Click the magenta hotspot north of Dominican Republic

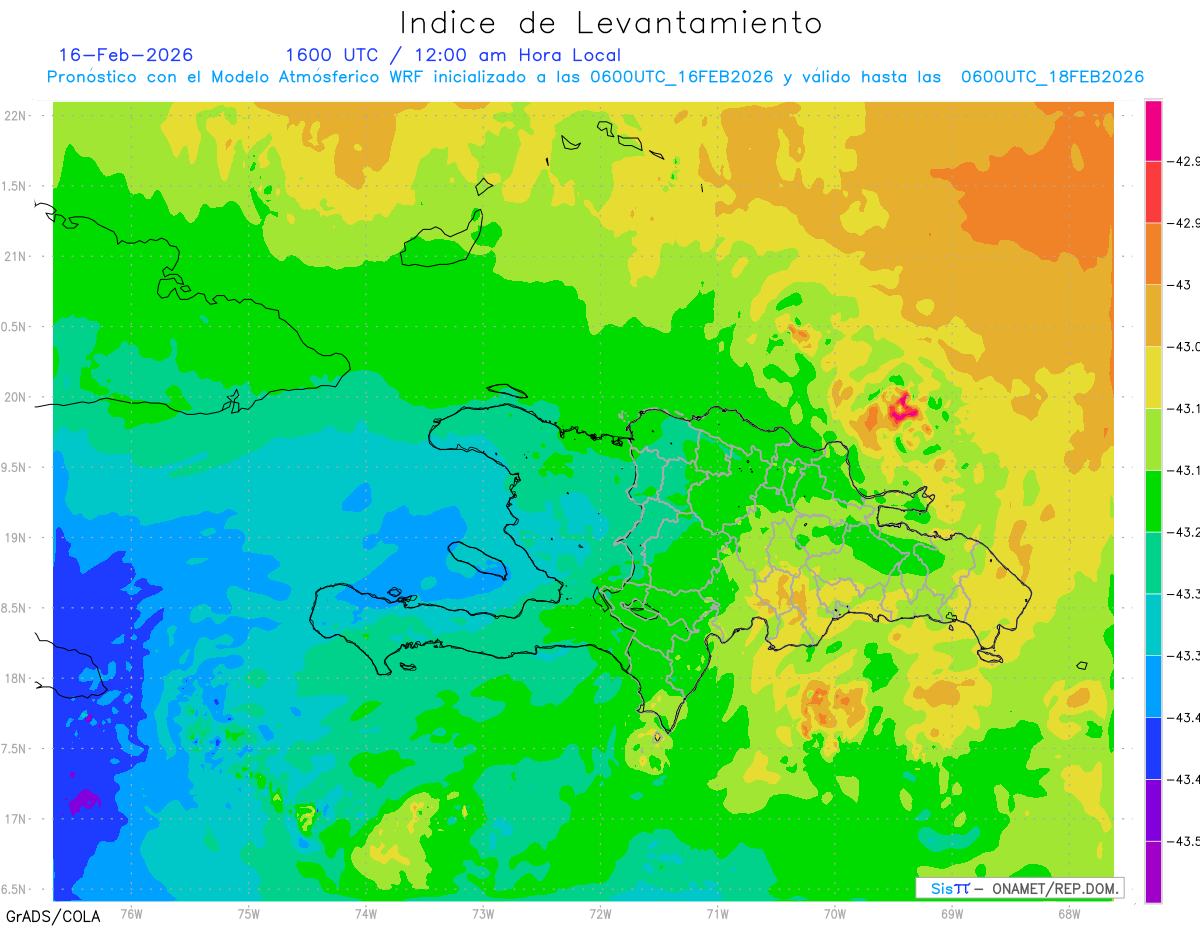coord(904,409)
